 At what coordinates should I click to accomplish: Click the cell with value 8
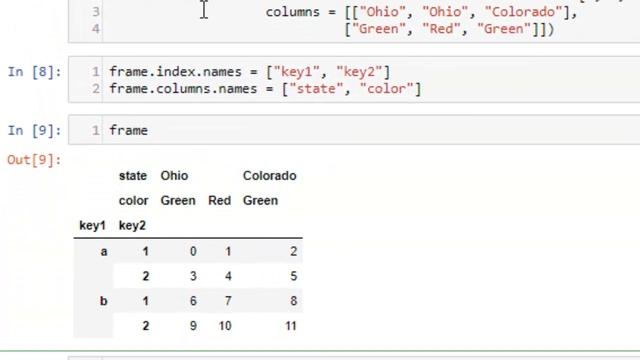pos(293,301)
